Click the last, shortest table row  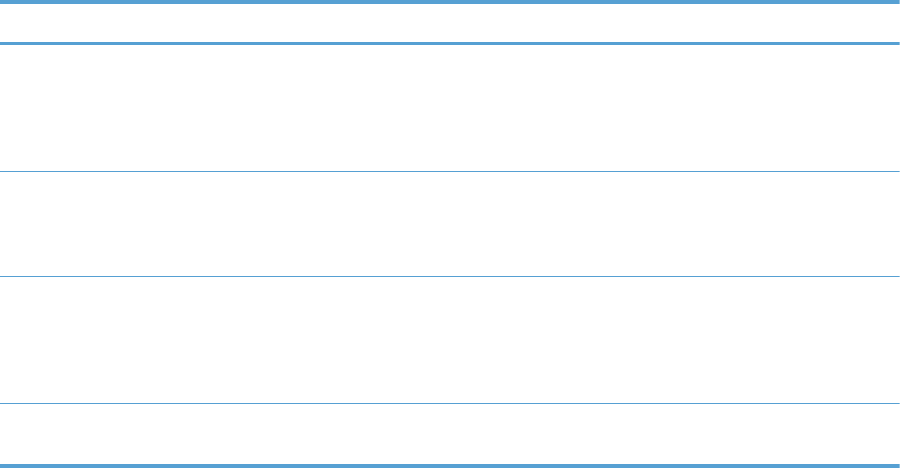tap(450, 433)
